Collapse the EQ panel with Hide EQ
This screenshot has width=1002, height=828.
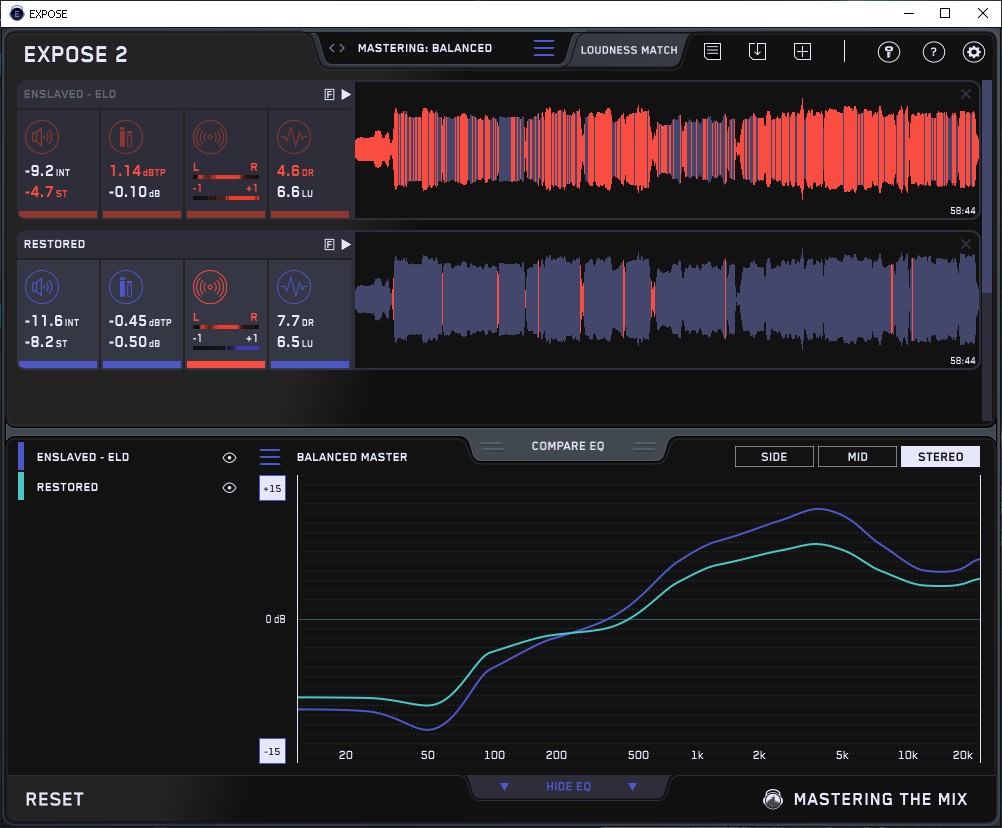568,786
